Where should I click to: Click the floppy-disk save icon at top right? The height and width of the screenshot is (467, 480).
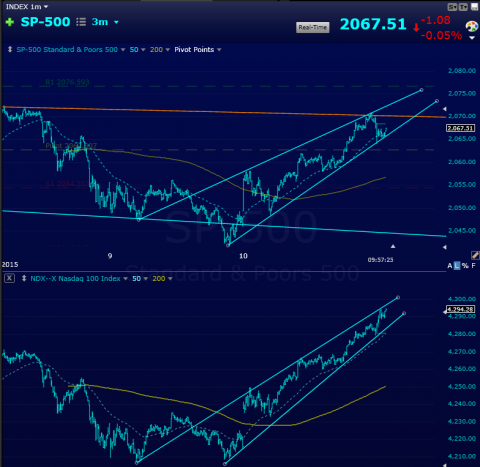pos(474,7)
